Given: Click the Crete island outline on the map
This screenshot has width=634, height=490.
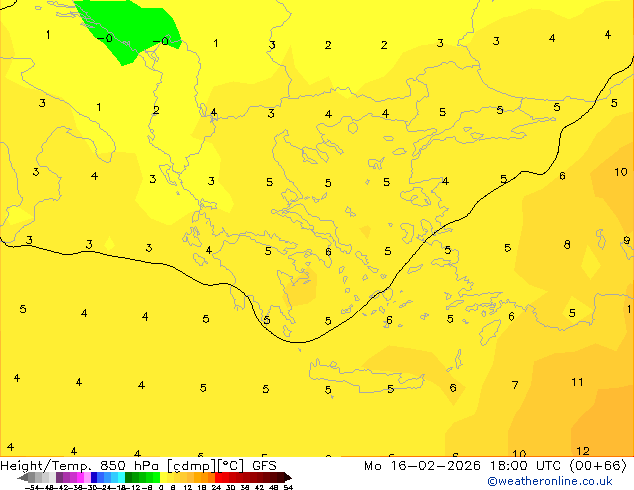Looking at the screenshot, I should [x=366, y=375].
